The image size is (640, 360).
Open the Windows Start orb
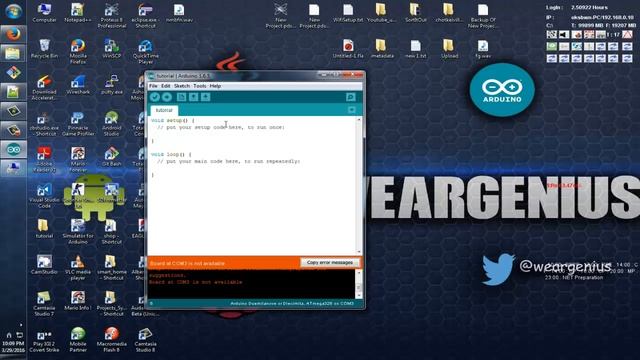[x=13, y=11]
